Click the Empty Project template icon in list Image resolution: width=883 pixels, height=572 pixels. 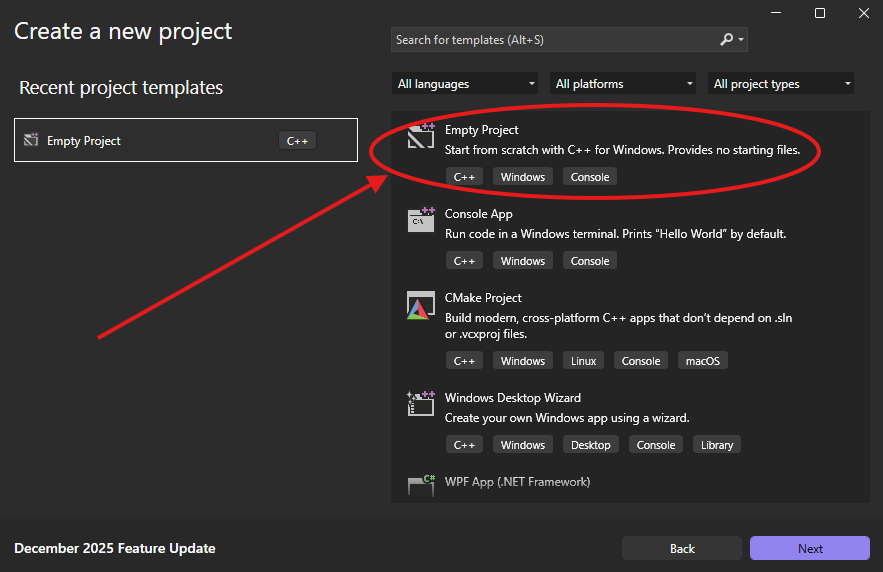tap(421, 136)
